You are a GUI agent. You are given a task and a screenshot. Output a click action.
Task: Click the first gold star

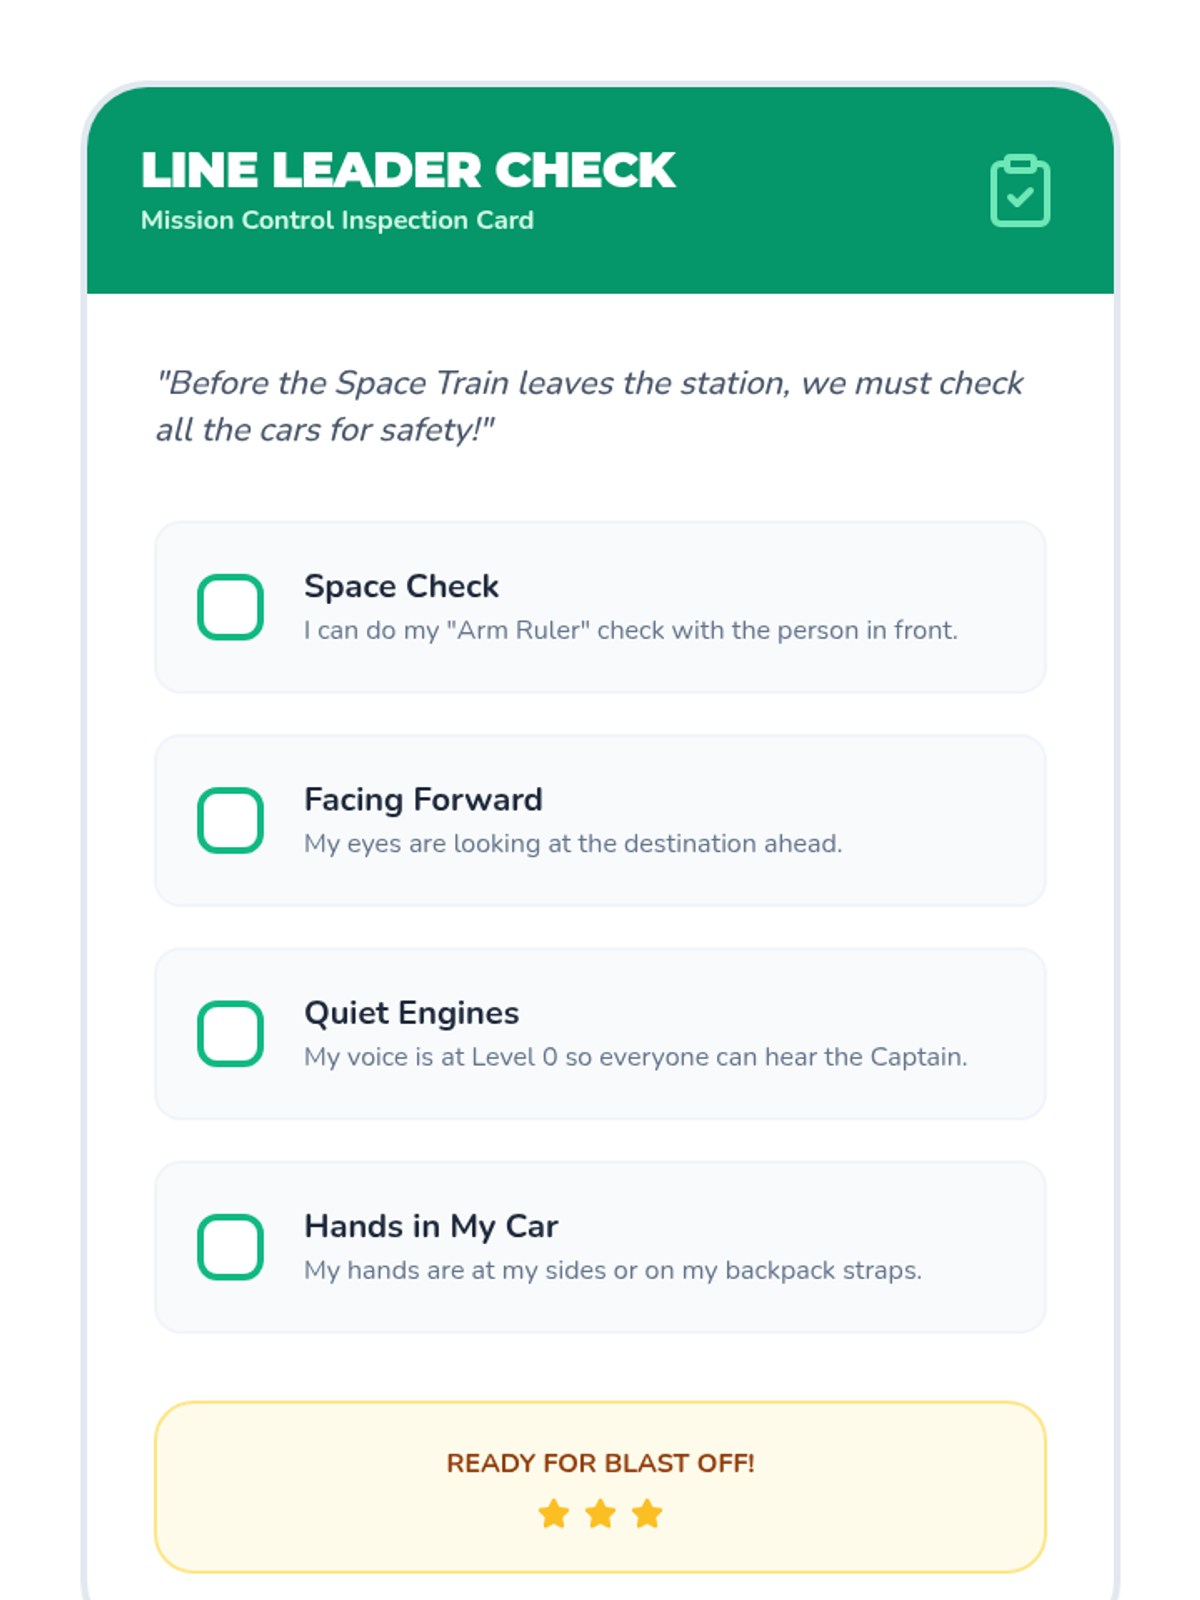[554, 1514]
